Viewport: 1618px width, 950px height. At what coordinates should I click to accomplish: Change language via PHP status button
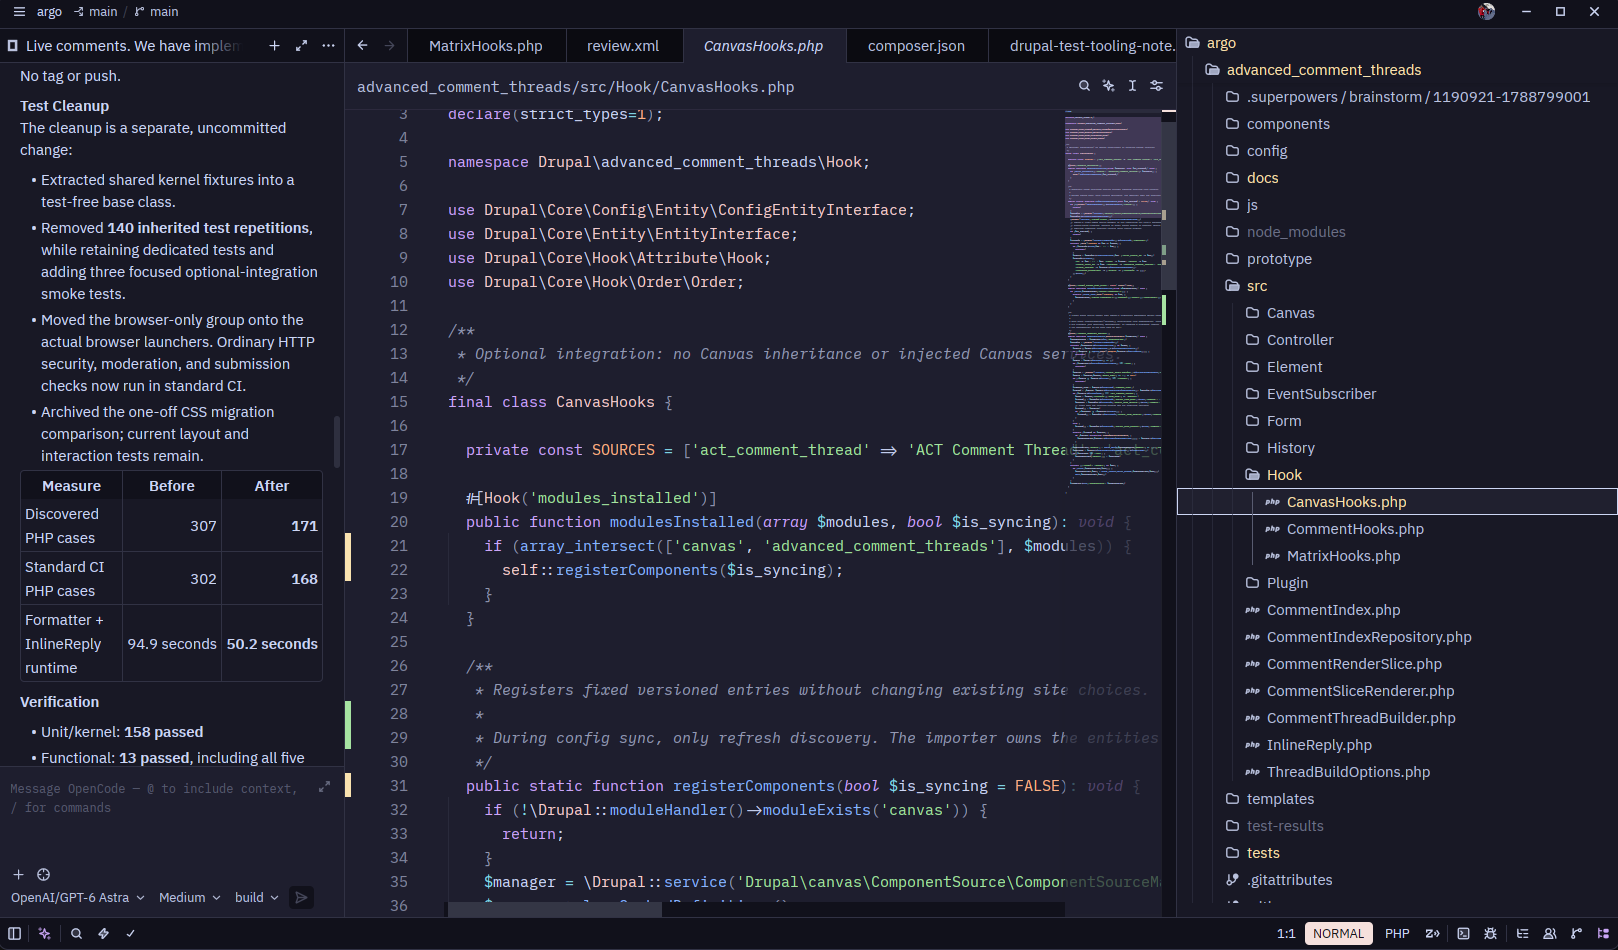(1397, 934)
